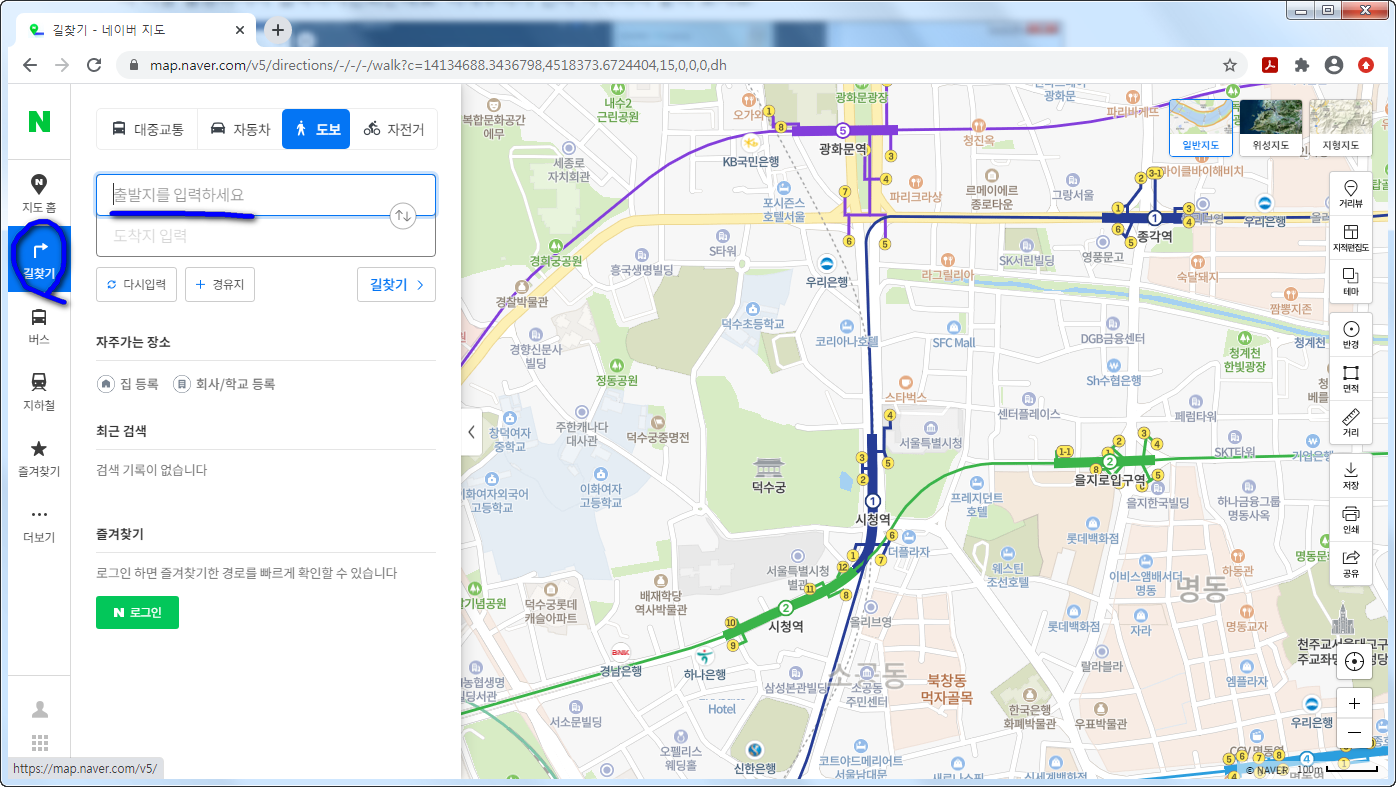Viewport: 1396px width, 787px height.
Task: Open 더보기 more menu in the sidebar
Action: tap(39, 525)
